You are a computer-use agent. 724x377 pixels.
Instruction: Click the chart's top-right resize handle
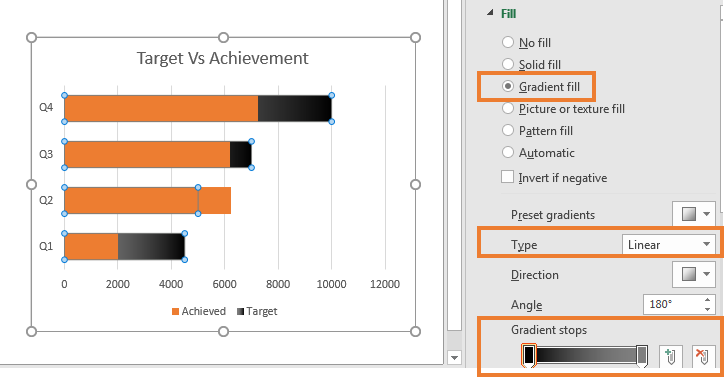coord(415,37)
